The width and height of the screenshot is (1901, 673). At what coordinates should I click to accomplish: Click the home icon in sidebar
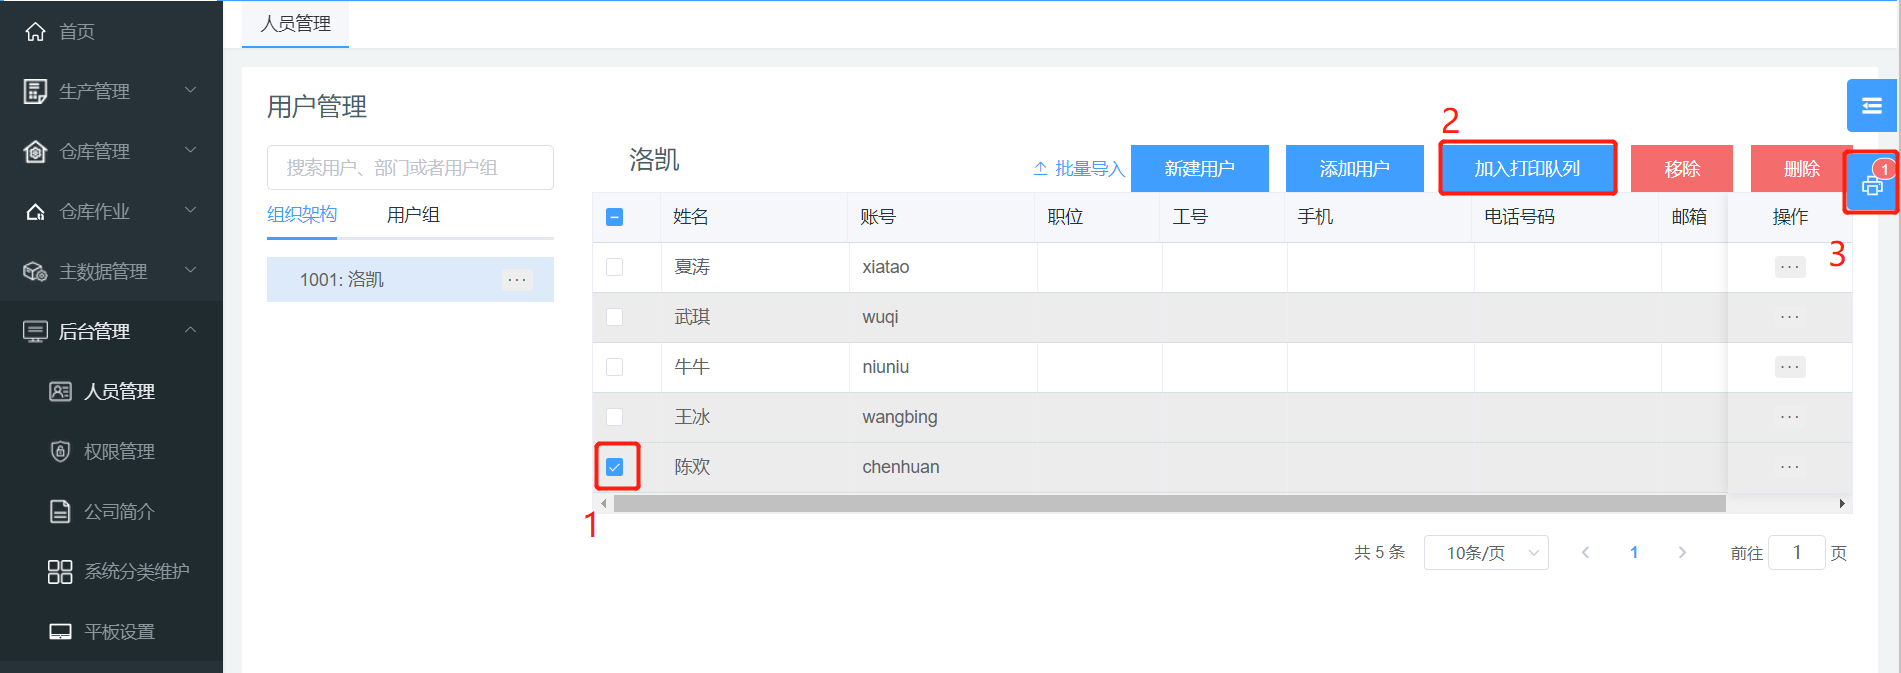coord(36,32)
